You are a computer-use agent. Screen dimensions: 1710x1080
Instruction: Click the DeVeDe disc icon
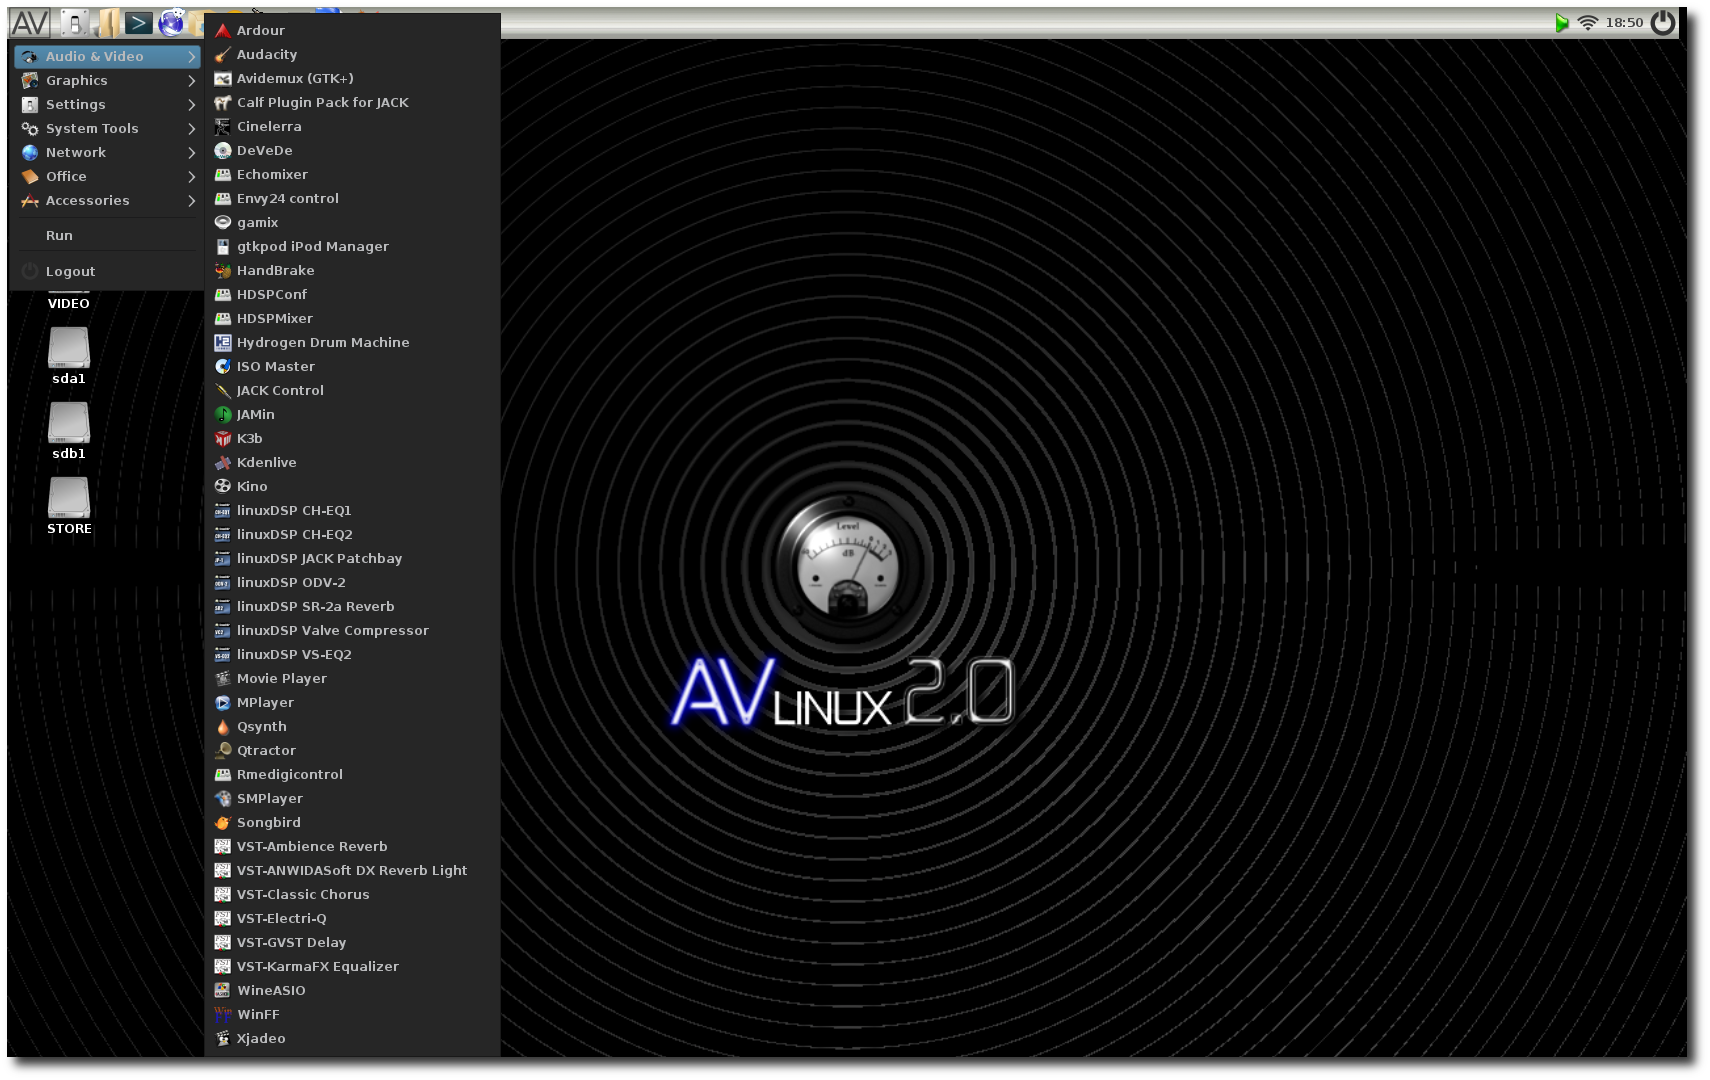click(223, 151)
